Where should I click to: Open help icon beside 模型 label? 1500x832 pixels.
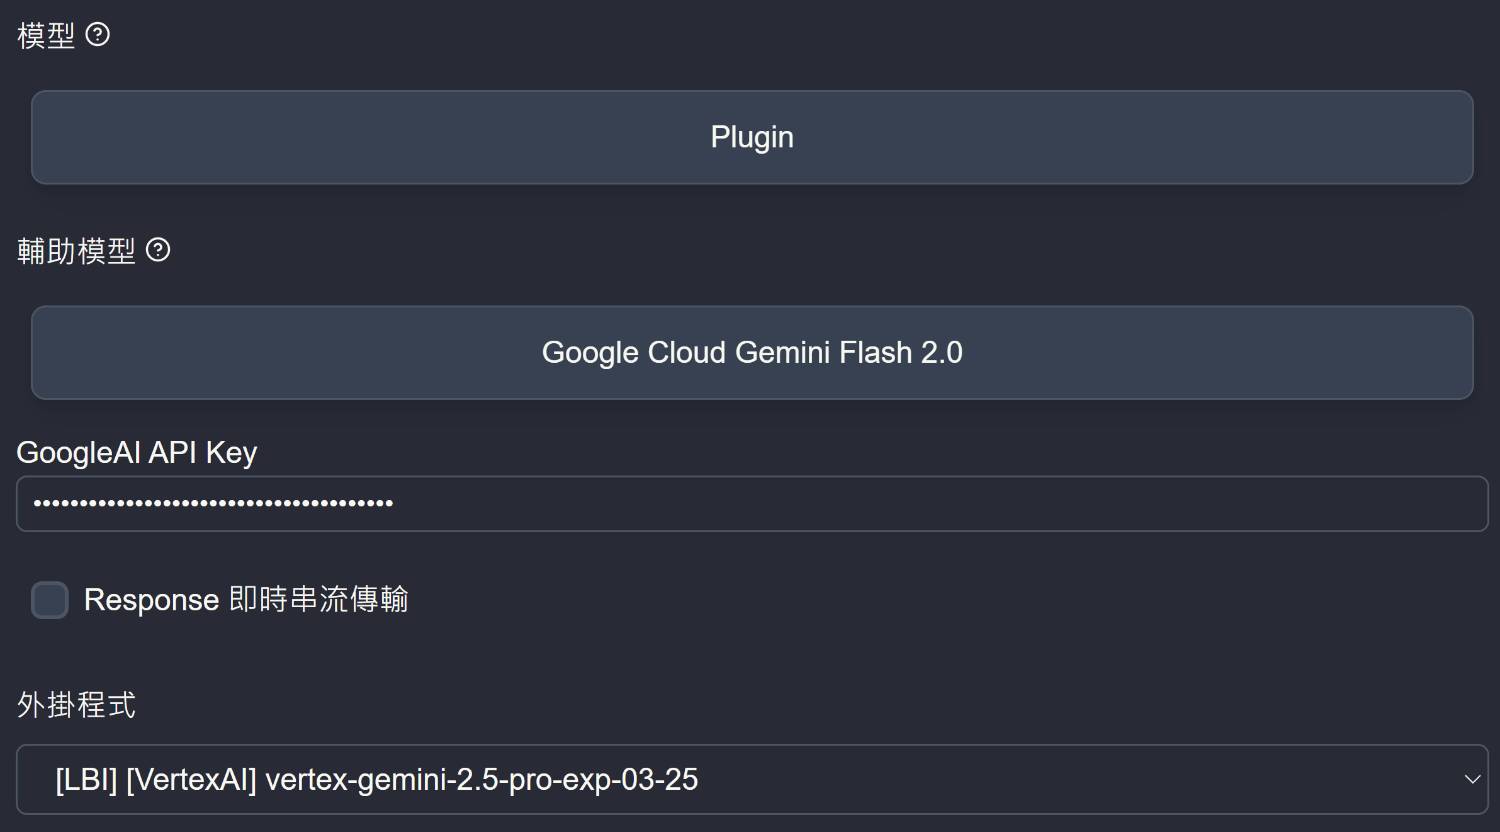click(97, 35)
